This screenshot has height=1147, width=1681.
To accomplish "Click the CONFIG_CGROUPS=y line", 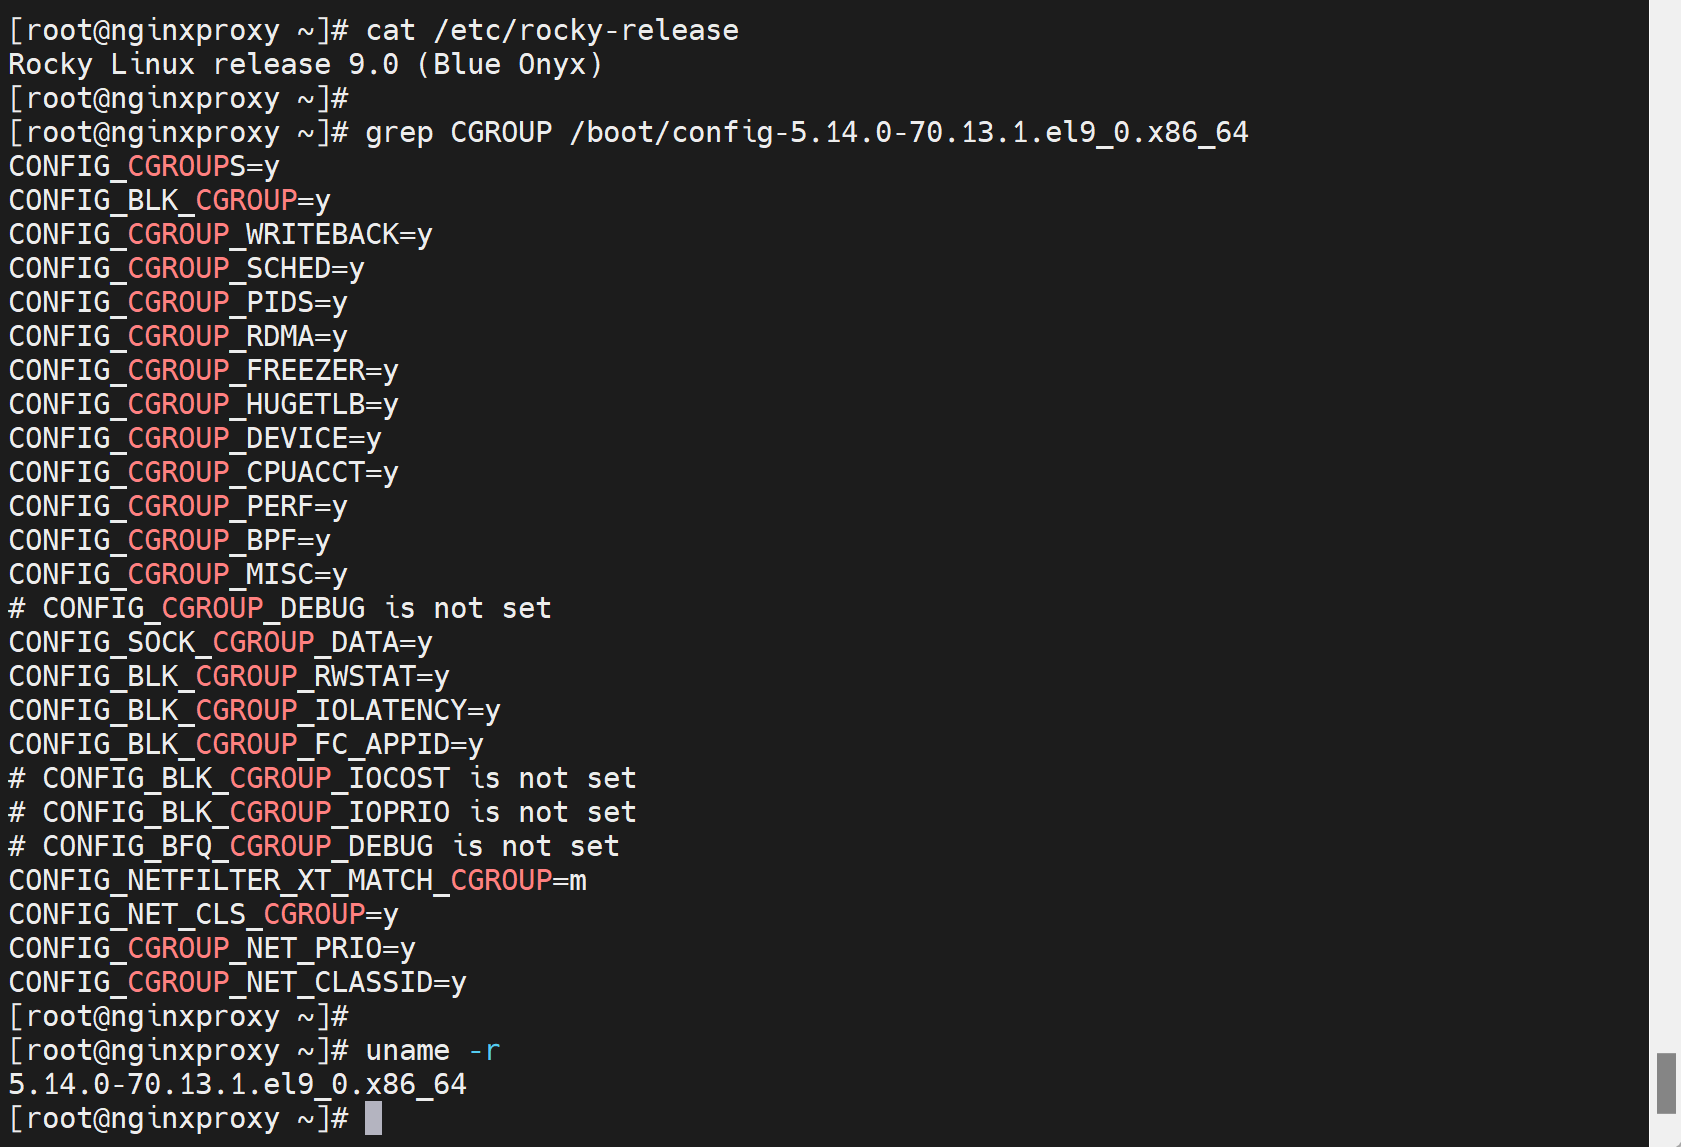I will (x=144, y=167).
